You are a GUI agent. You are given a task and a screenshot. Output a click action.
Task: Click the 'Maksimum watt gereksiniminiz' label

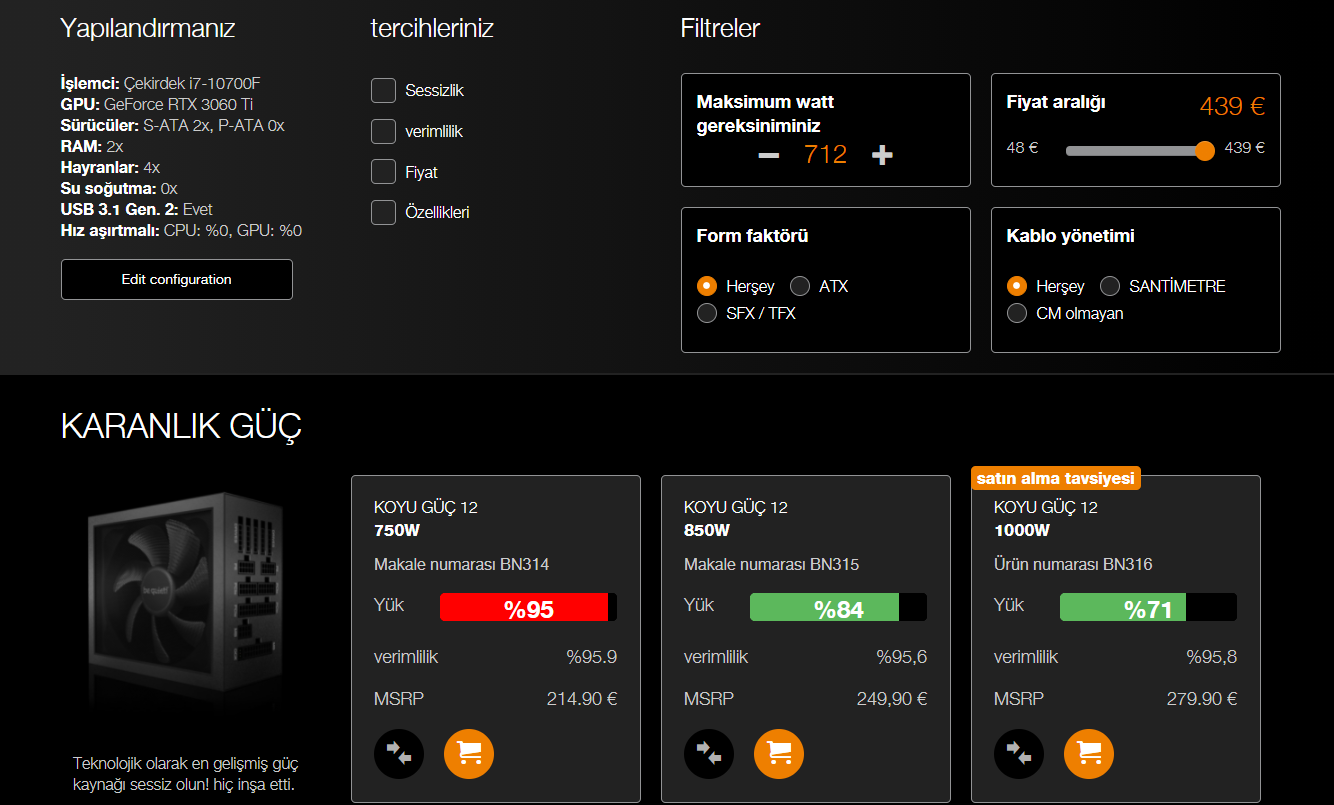point(765,114)
